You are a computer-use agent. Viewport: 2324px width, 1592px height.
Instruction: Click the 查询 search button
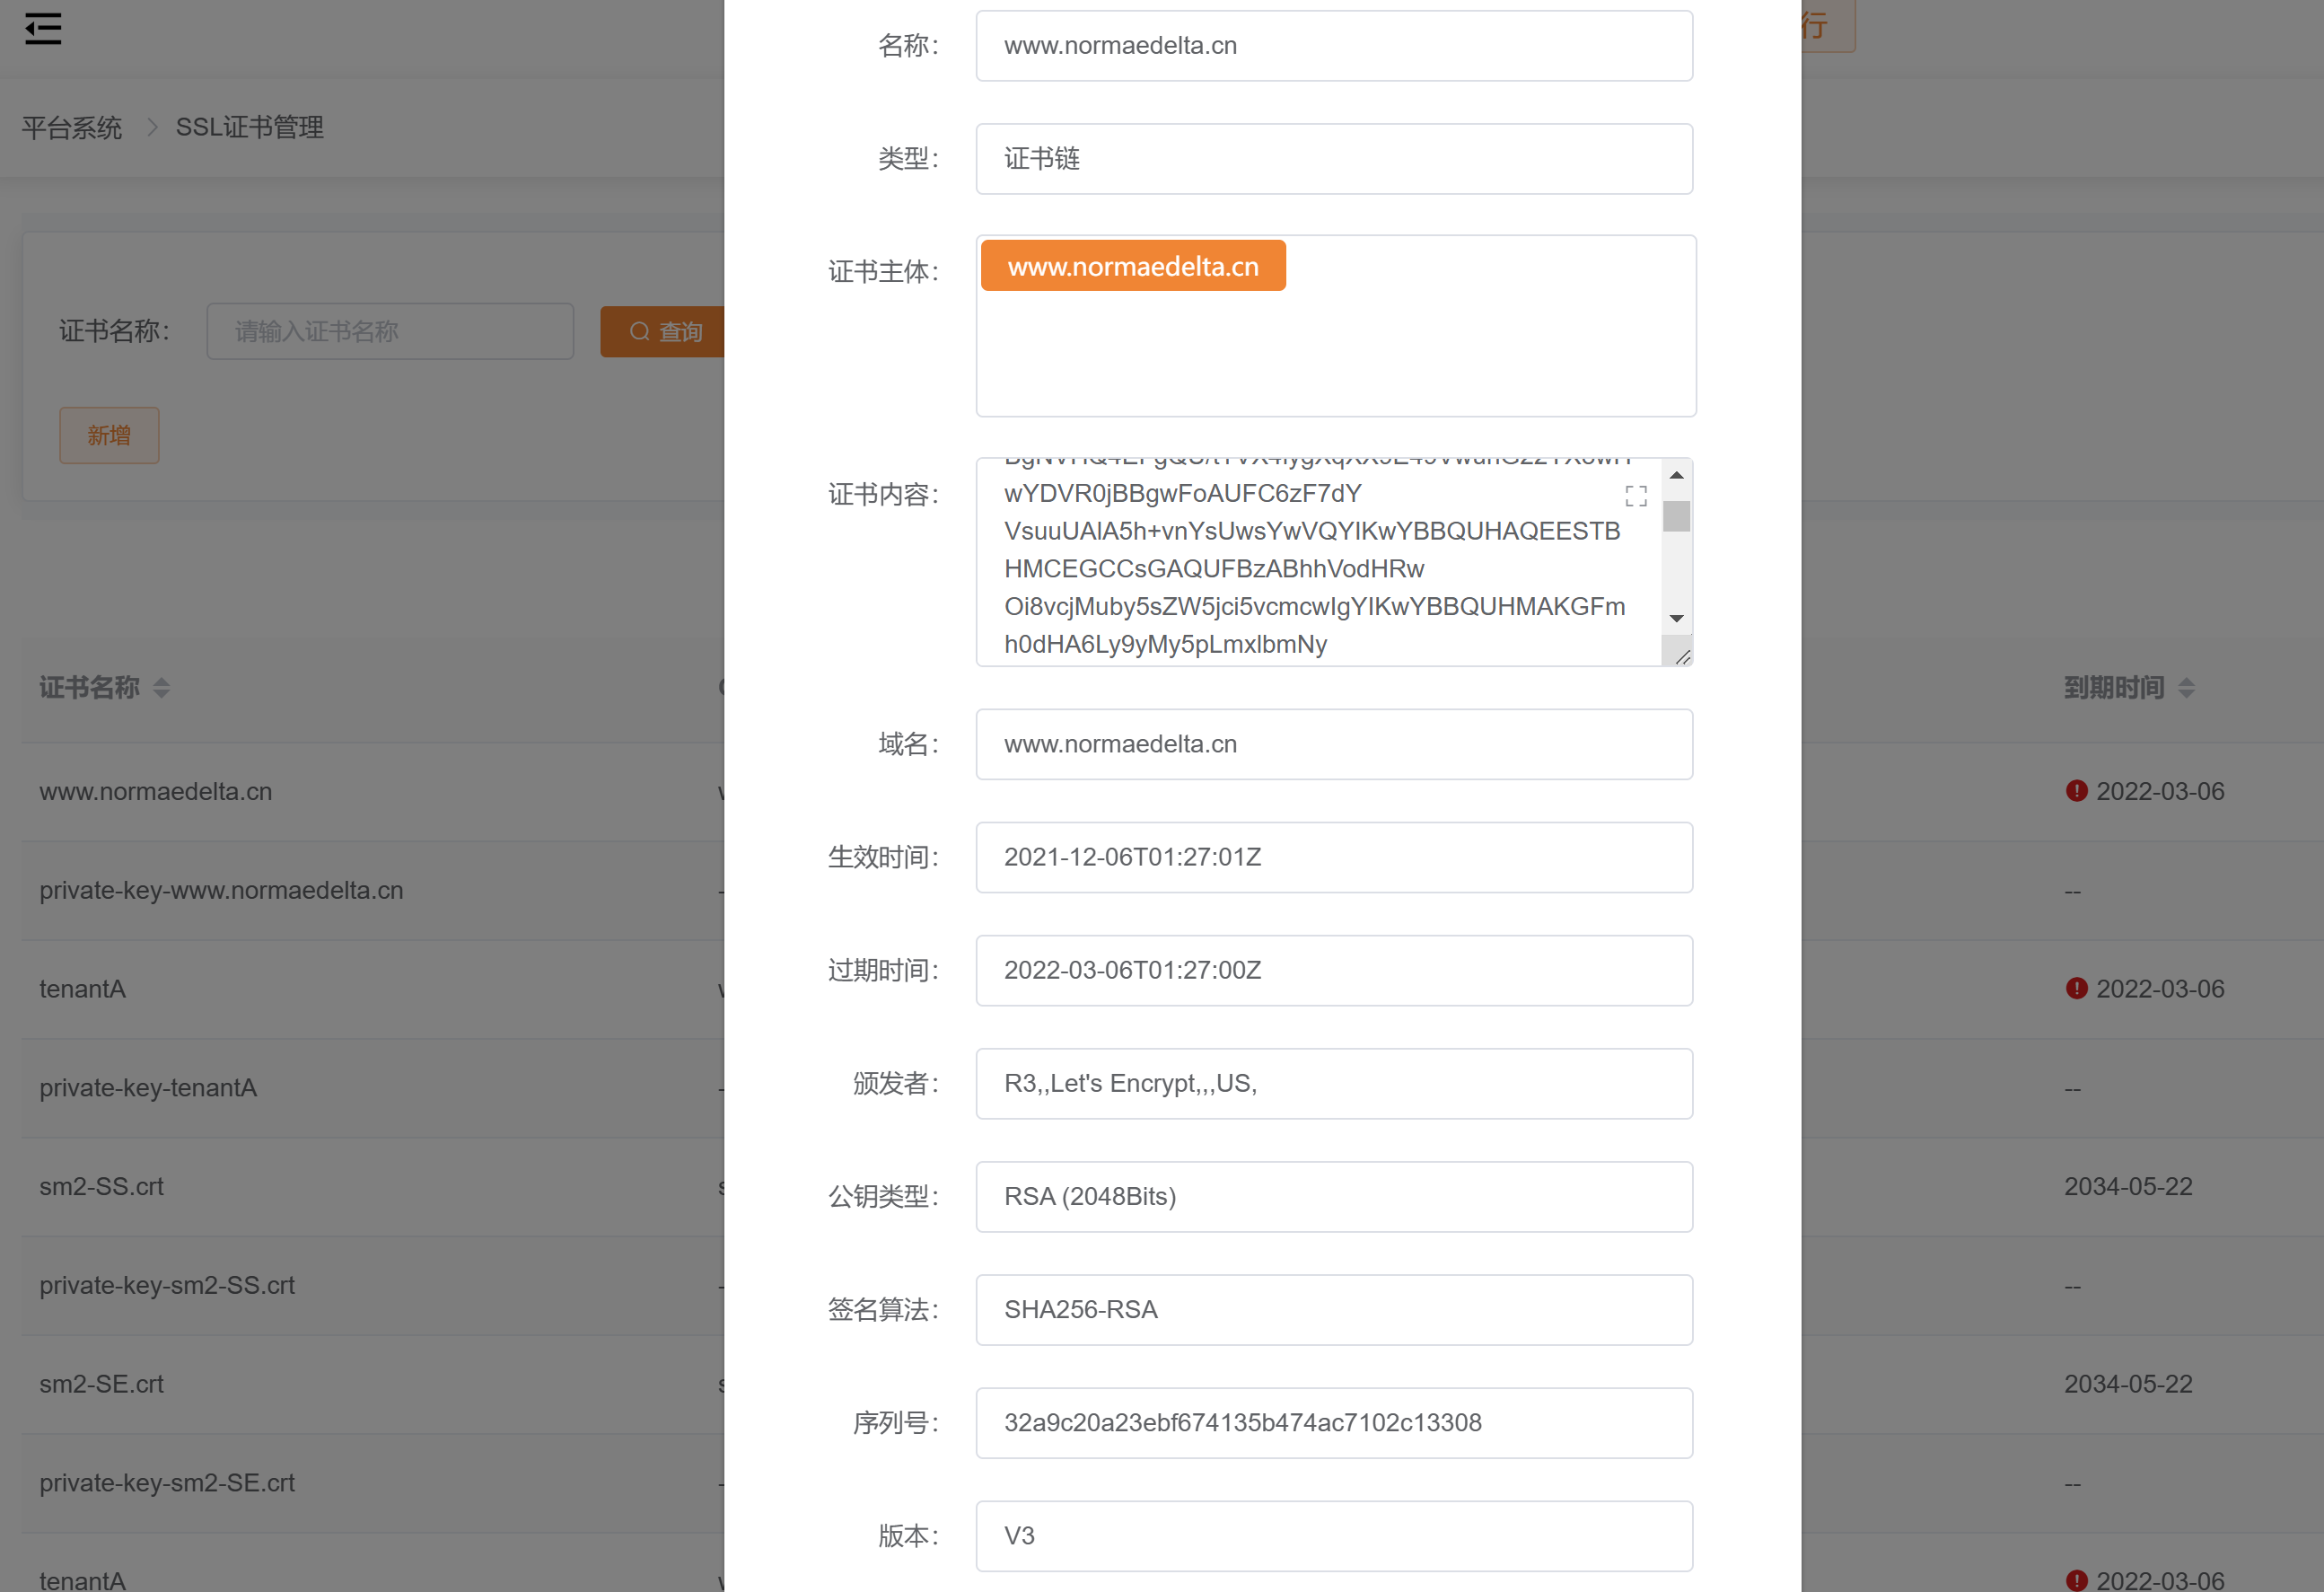tap(664, 332)
